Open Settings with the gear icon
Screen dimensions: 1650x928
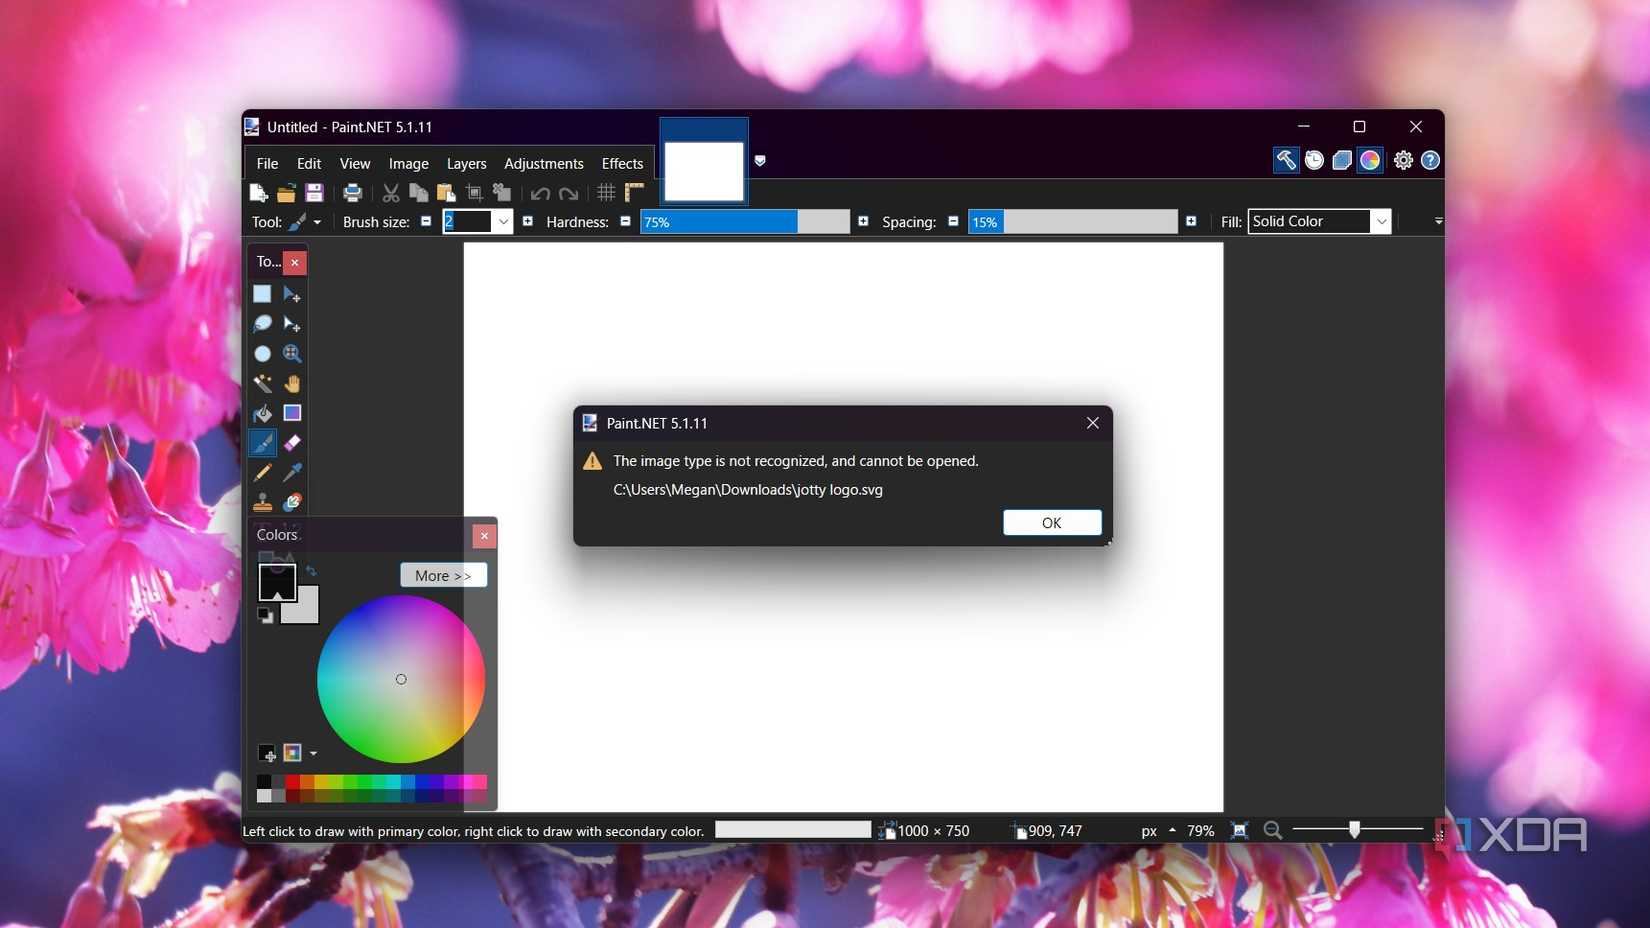click(x=1403, y=160)
